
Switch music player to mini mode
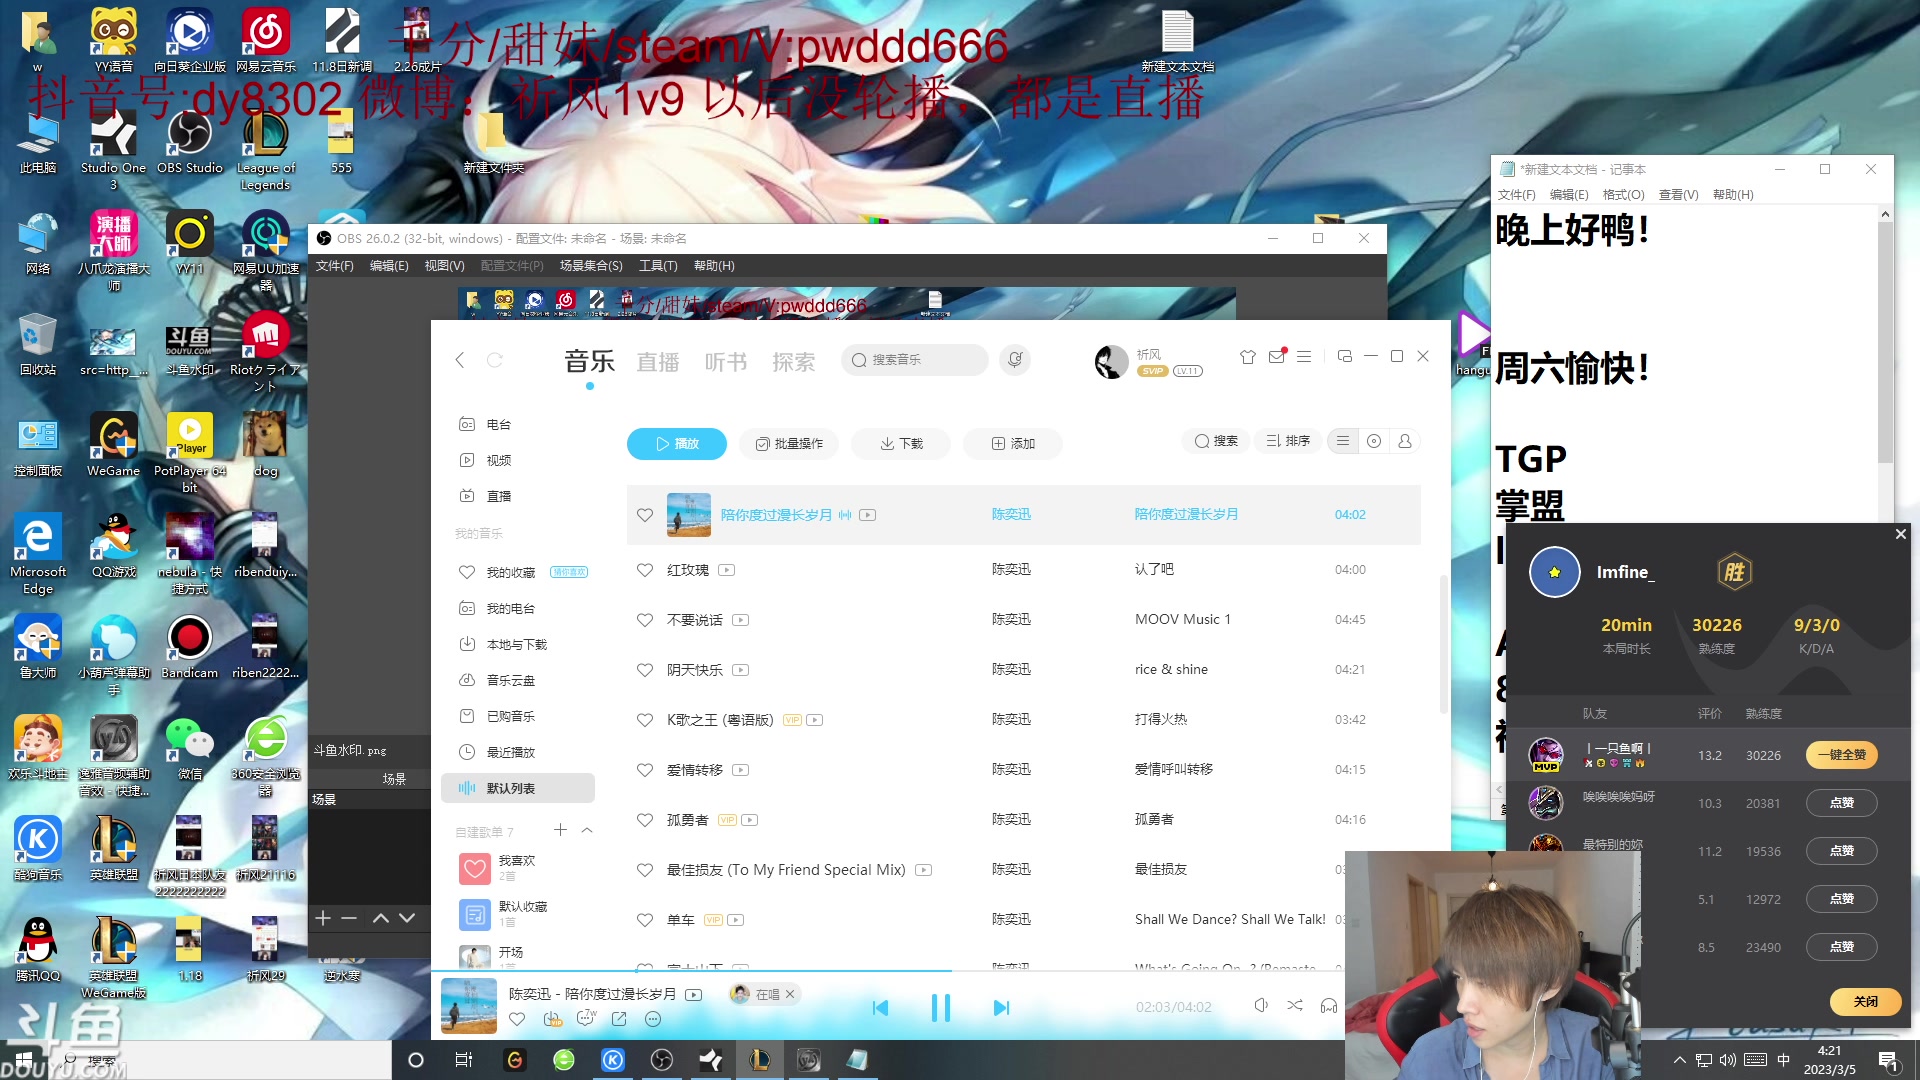[1345, 356]
